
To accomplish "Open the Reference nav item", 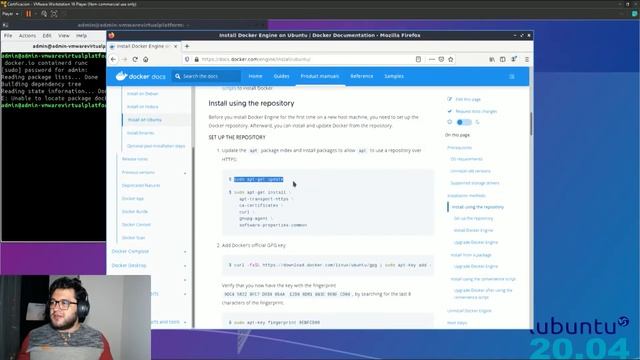I will pos(362,76).
